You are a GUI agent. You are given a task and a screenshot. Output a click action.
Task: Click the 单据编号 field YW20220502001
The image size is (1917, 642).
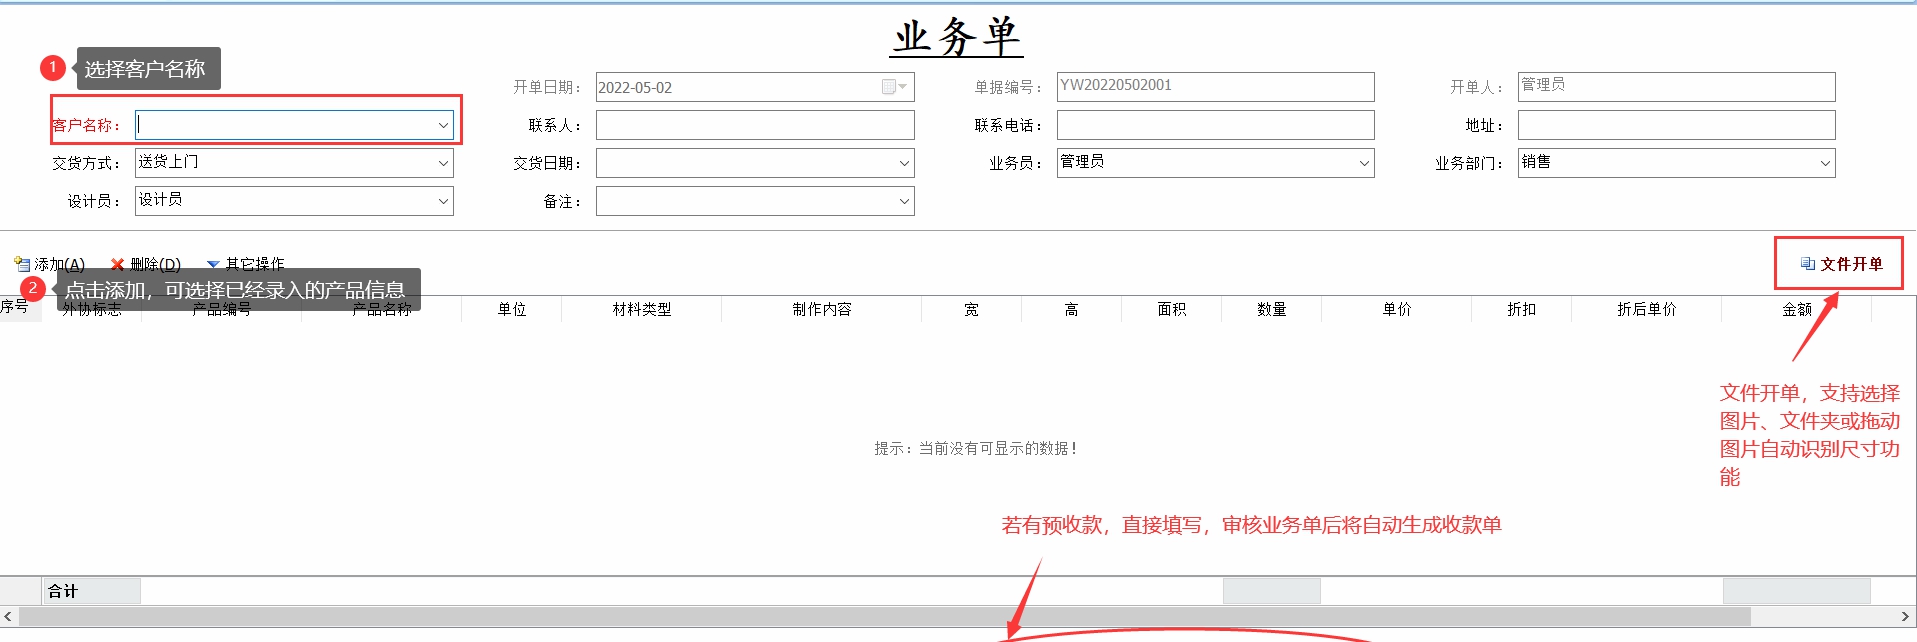point(1215,87)
